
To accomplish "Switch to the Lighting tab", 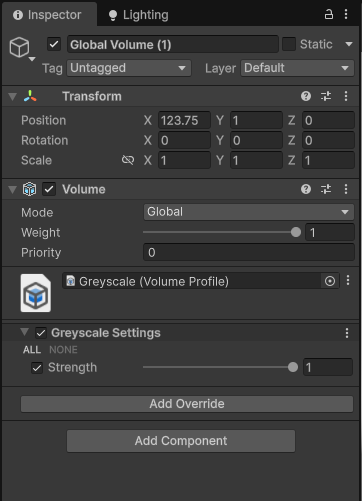I will click(x=139, y=15).
